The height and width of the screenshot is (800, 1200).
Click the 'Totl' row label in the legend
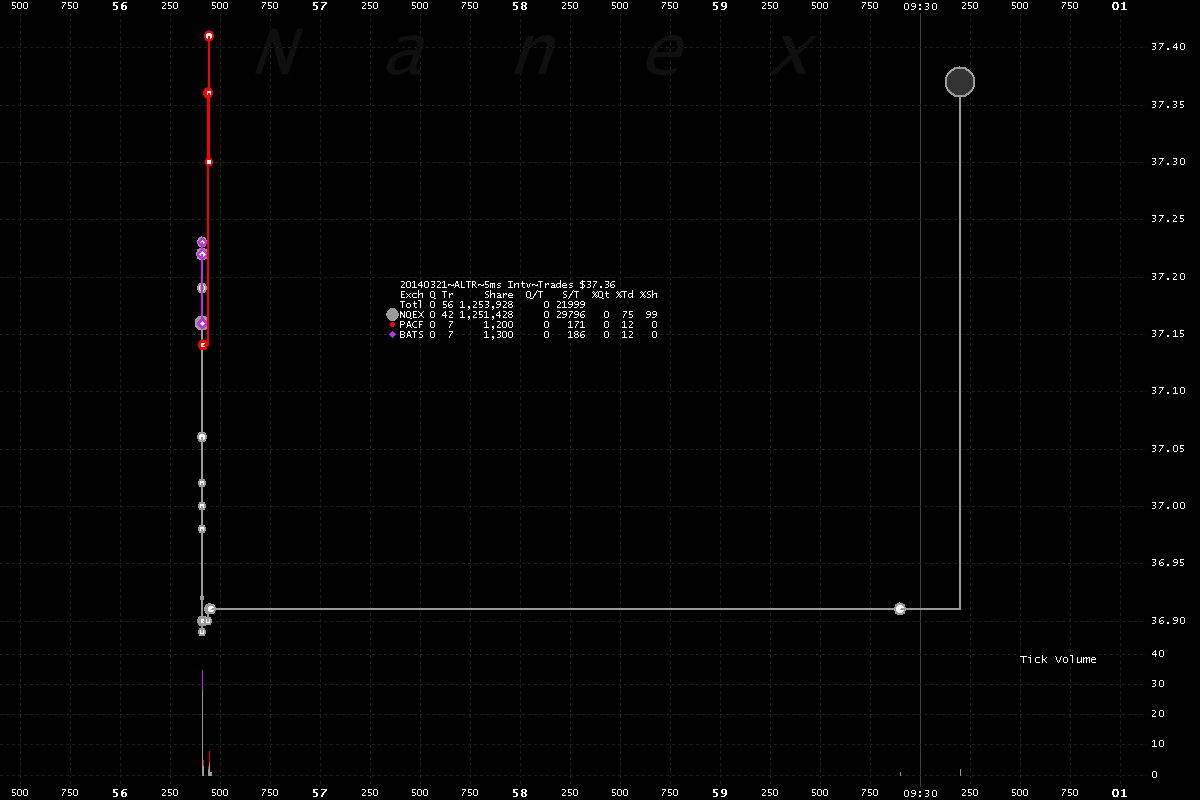[411, 305]
